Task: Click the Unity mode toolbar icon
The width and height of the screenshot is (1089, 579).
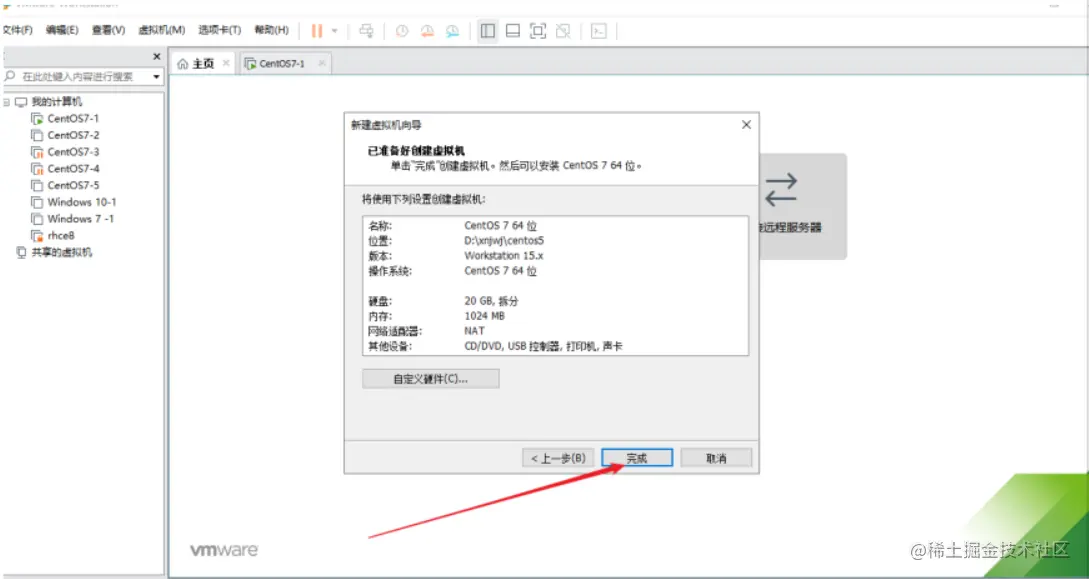Action: point(563,31)
